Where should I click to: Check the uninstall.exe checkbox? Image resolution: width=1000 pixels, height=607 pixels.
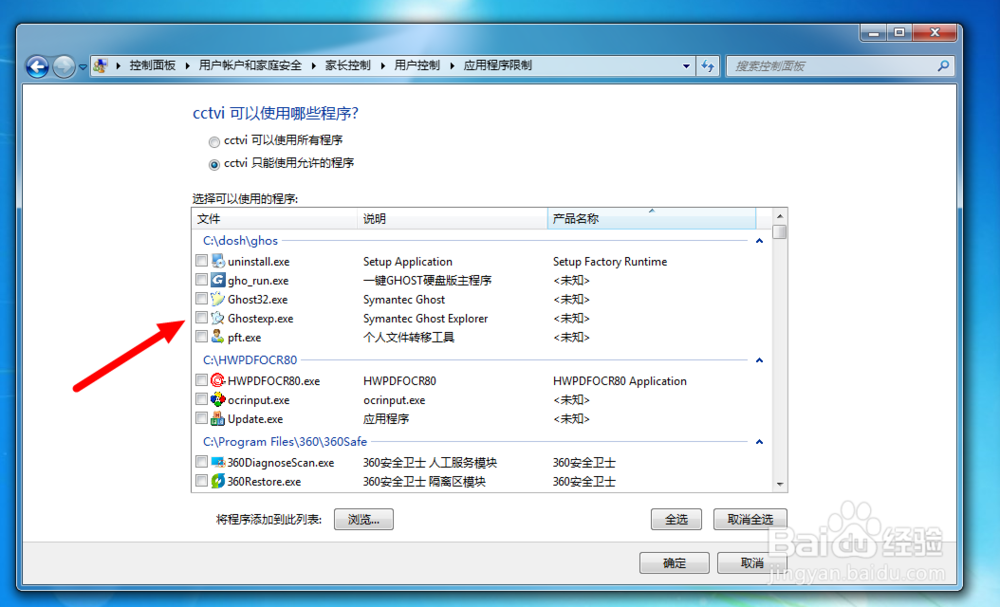[x=202, y=261]
